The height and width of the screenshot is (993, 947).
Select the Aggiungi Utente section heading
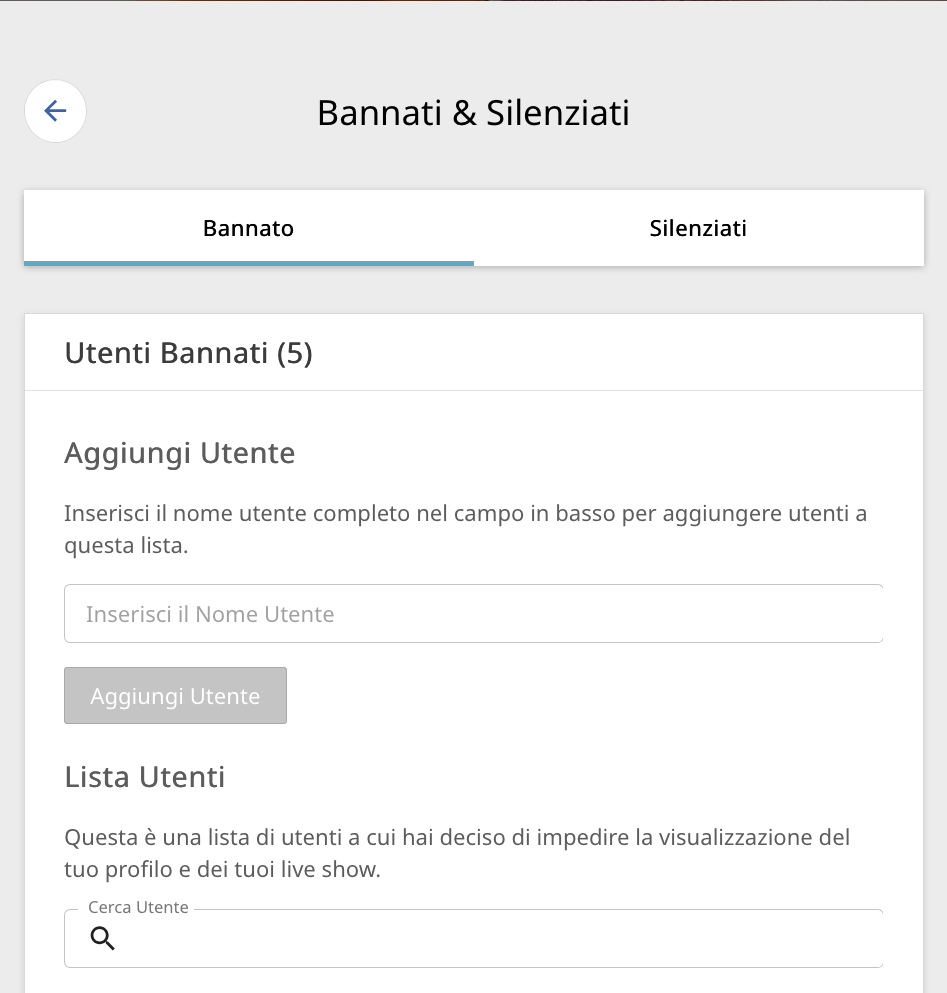tap(180, 453)
